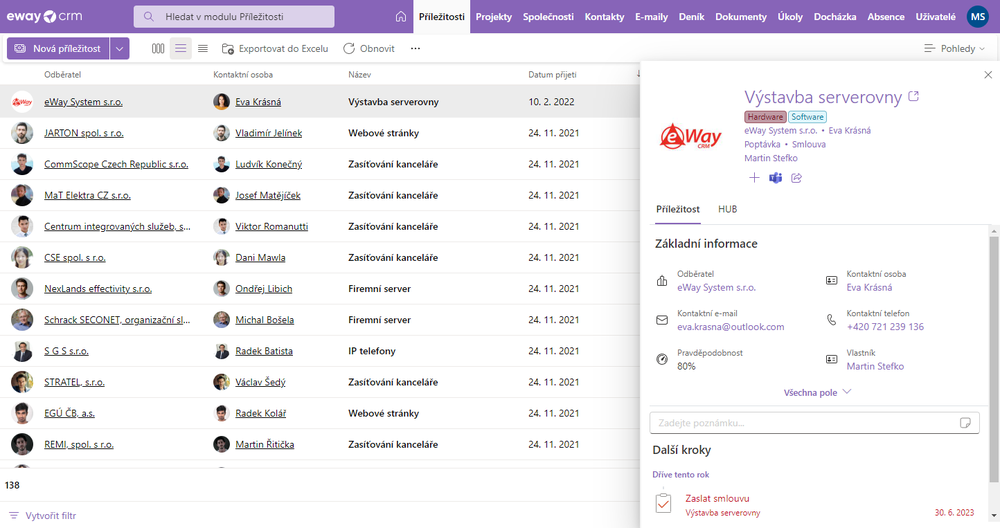Switch to the HUB tab

[728, 209]
